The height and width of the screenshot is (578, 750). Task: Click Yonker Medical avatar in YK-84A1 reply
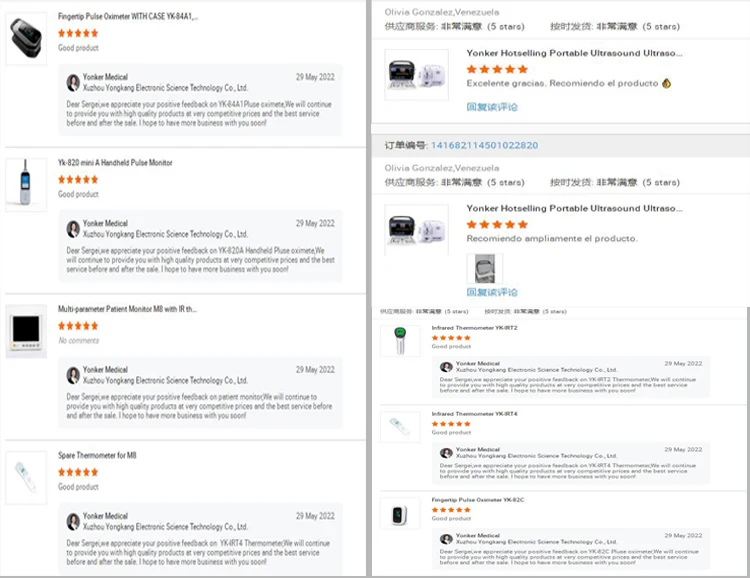pyautogui.click(x=73, y=82)
